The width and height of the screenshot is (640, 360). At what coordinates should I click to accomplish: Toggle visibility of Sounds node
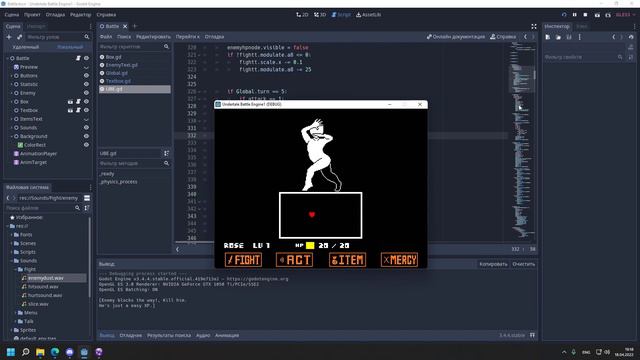(x=86, y=128)
